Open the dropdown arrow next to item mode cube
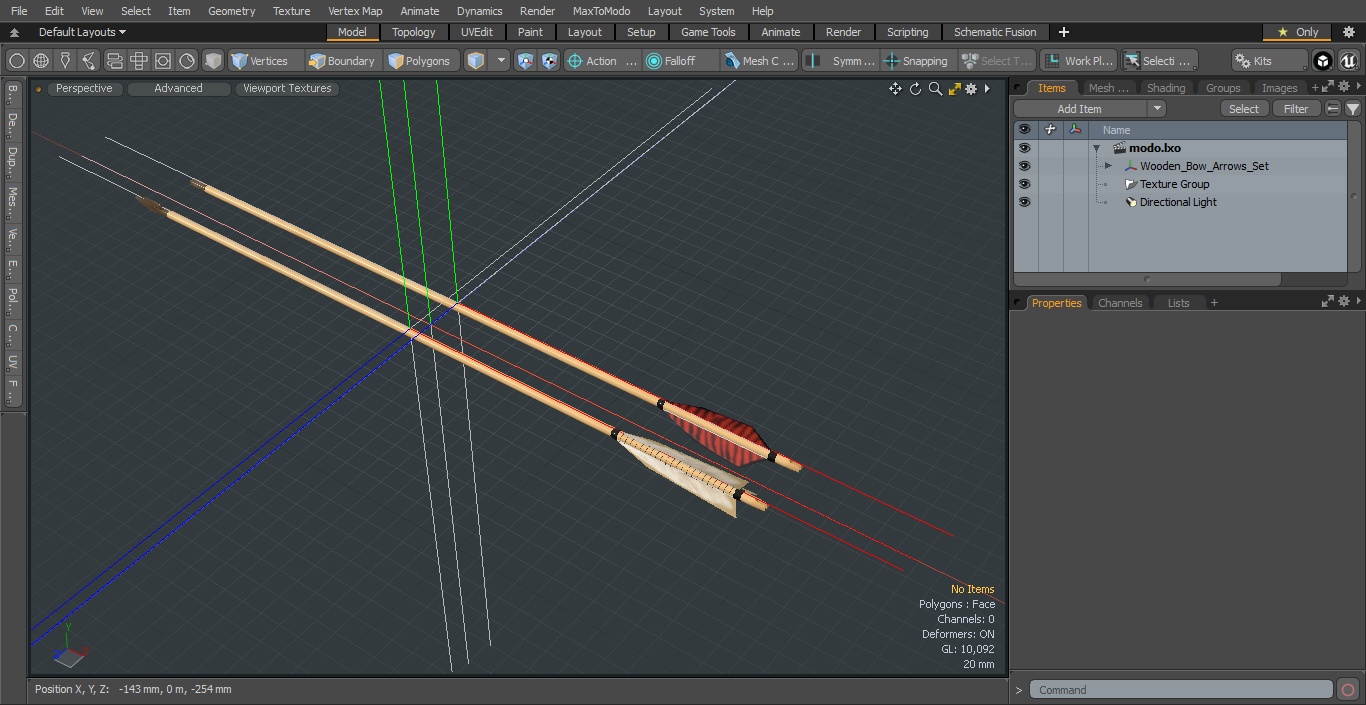 click(x=501, y=61)
